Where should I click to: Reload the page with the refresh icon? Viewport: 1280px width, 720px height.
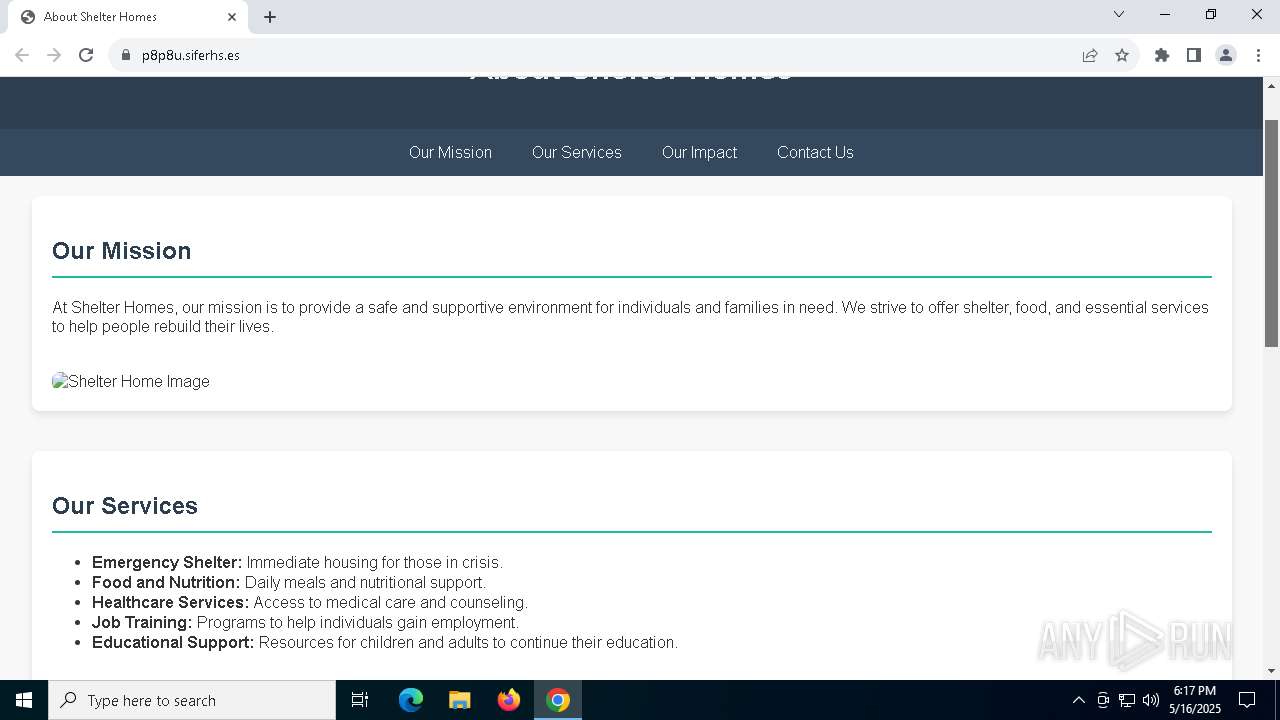tap(86, 55)
